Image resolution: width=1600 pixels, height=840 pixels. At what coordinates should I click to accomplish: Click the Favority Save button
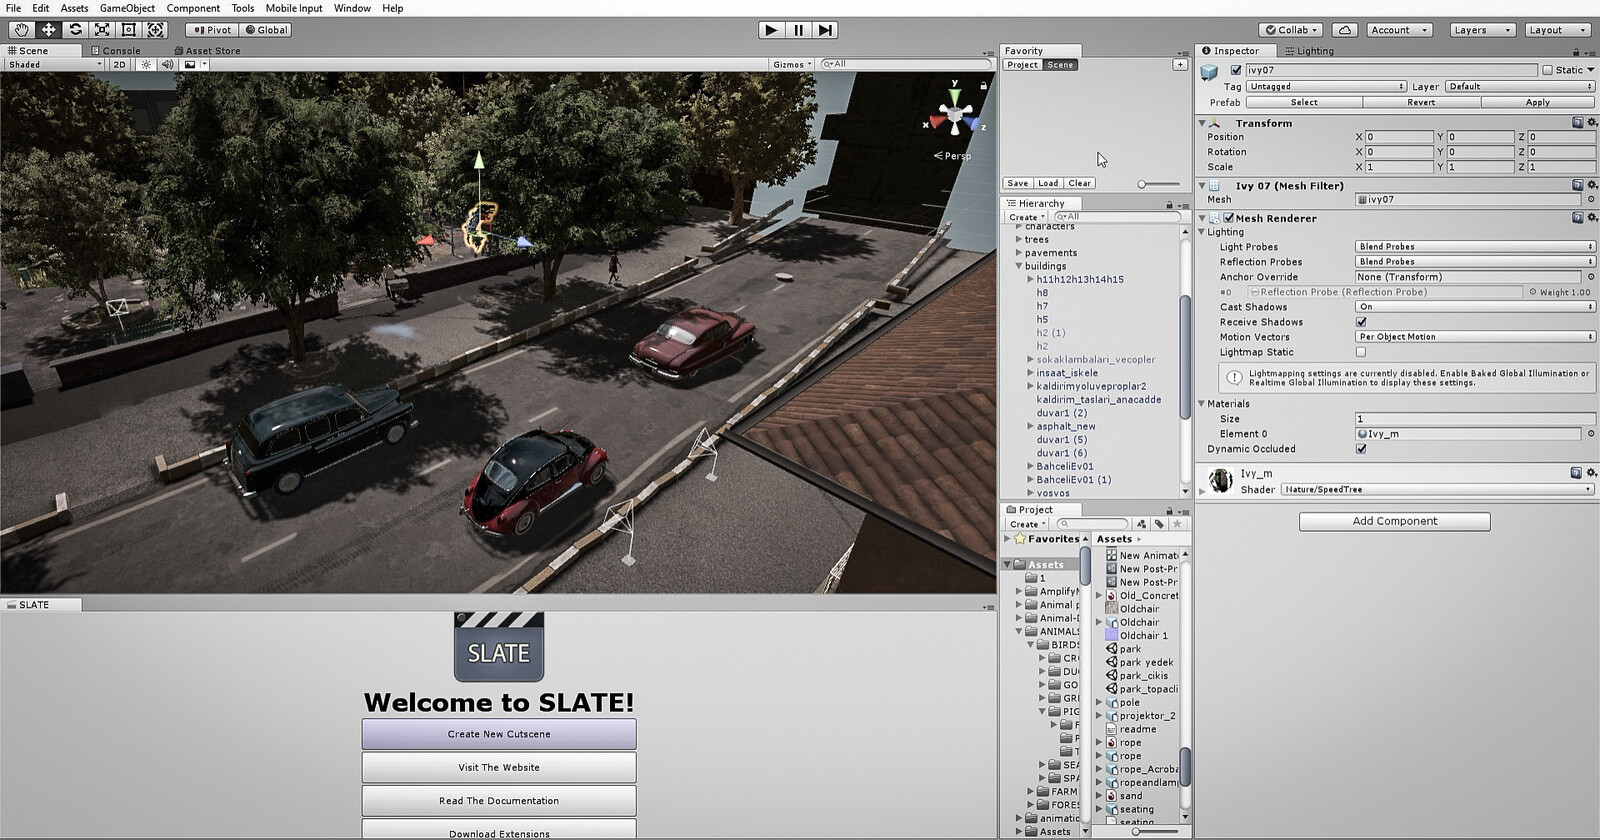tap(1017, 183)
